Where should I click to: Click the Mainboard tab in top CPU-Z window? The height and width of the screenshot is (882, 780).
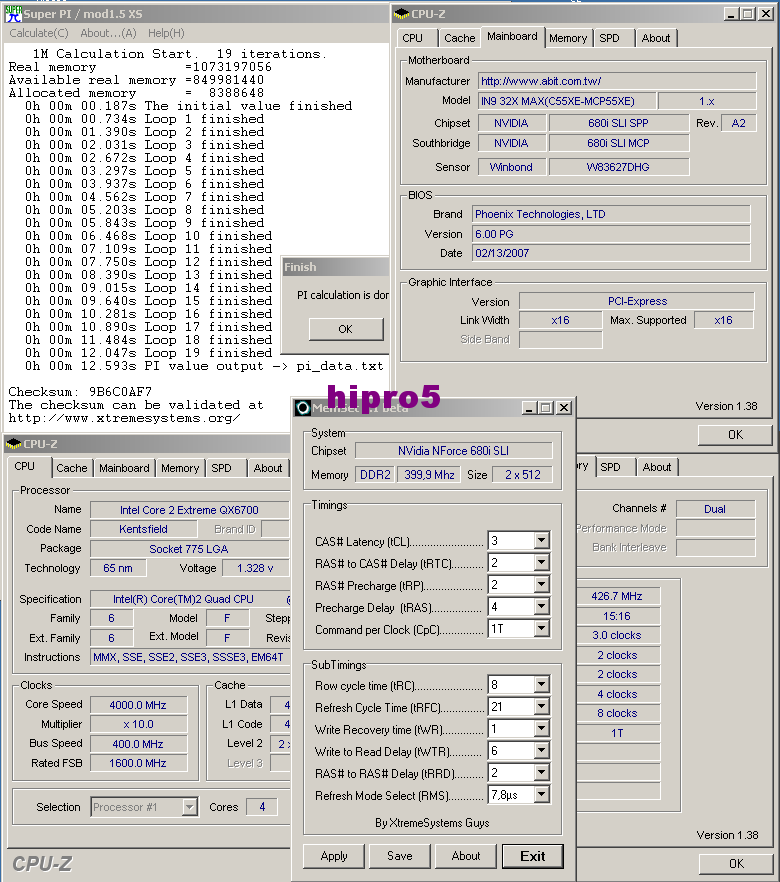[x=512, y=36]
